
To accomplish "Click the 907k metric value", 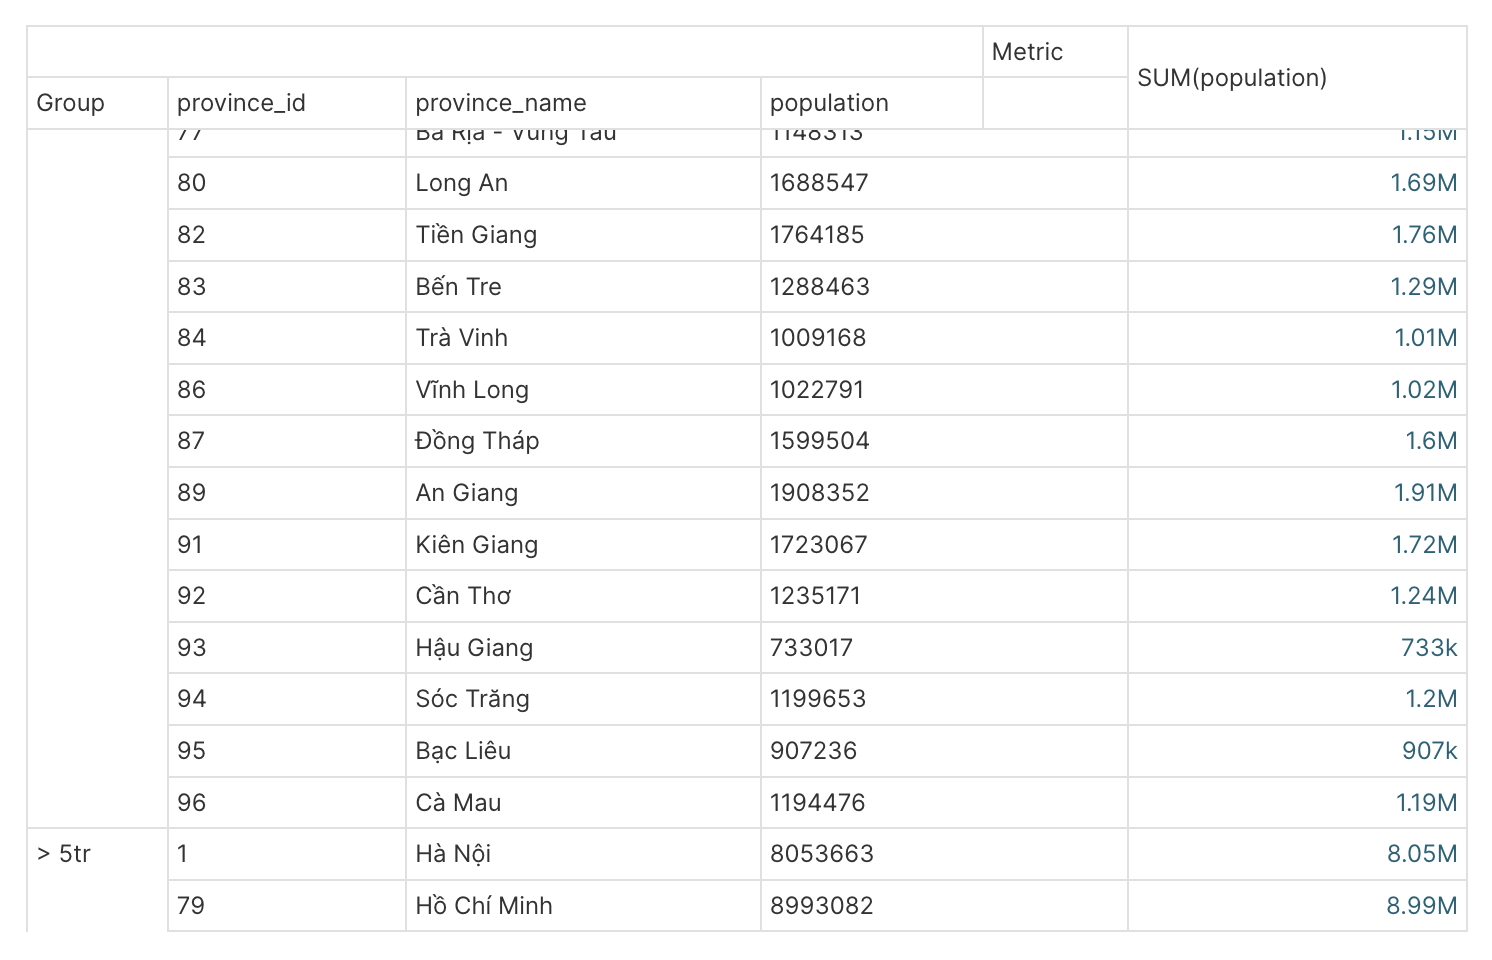I will pos(1429,751).
